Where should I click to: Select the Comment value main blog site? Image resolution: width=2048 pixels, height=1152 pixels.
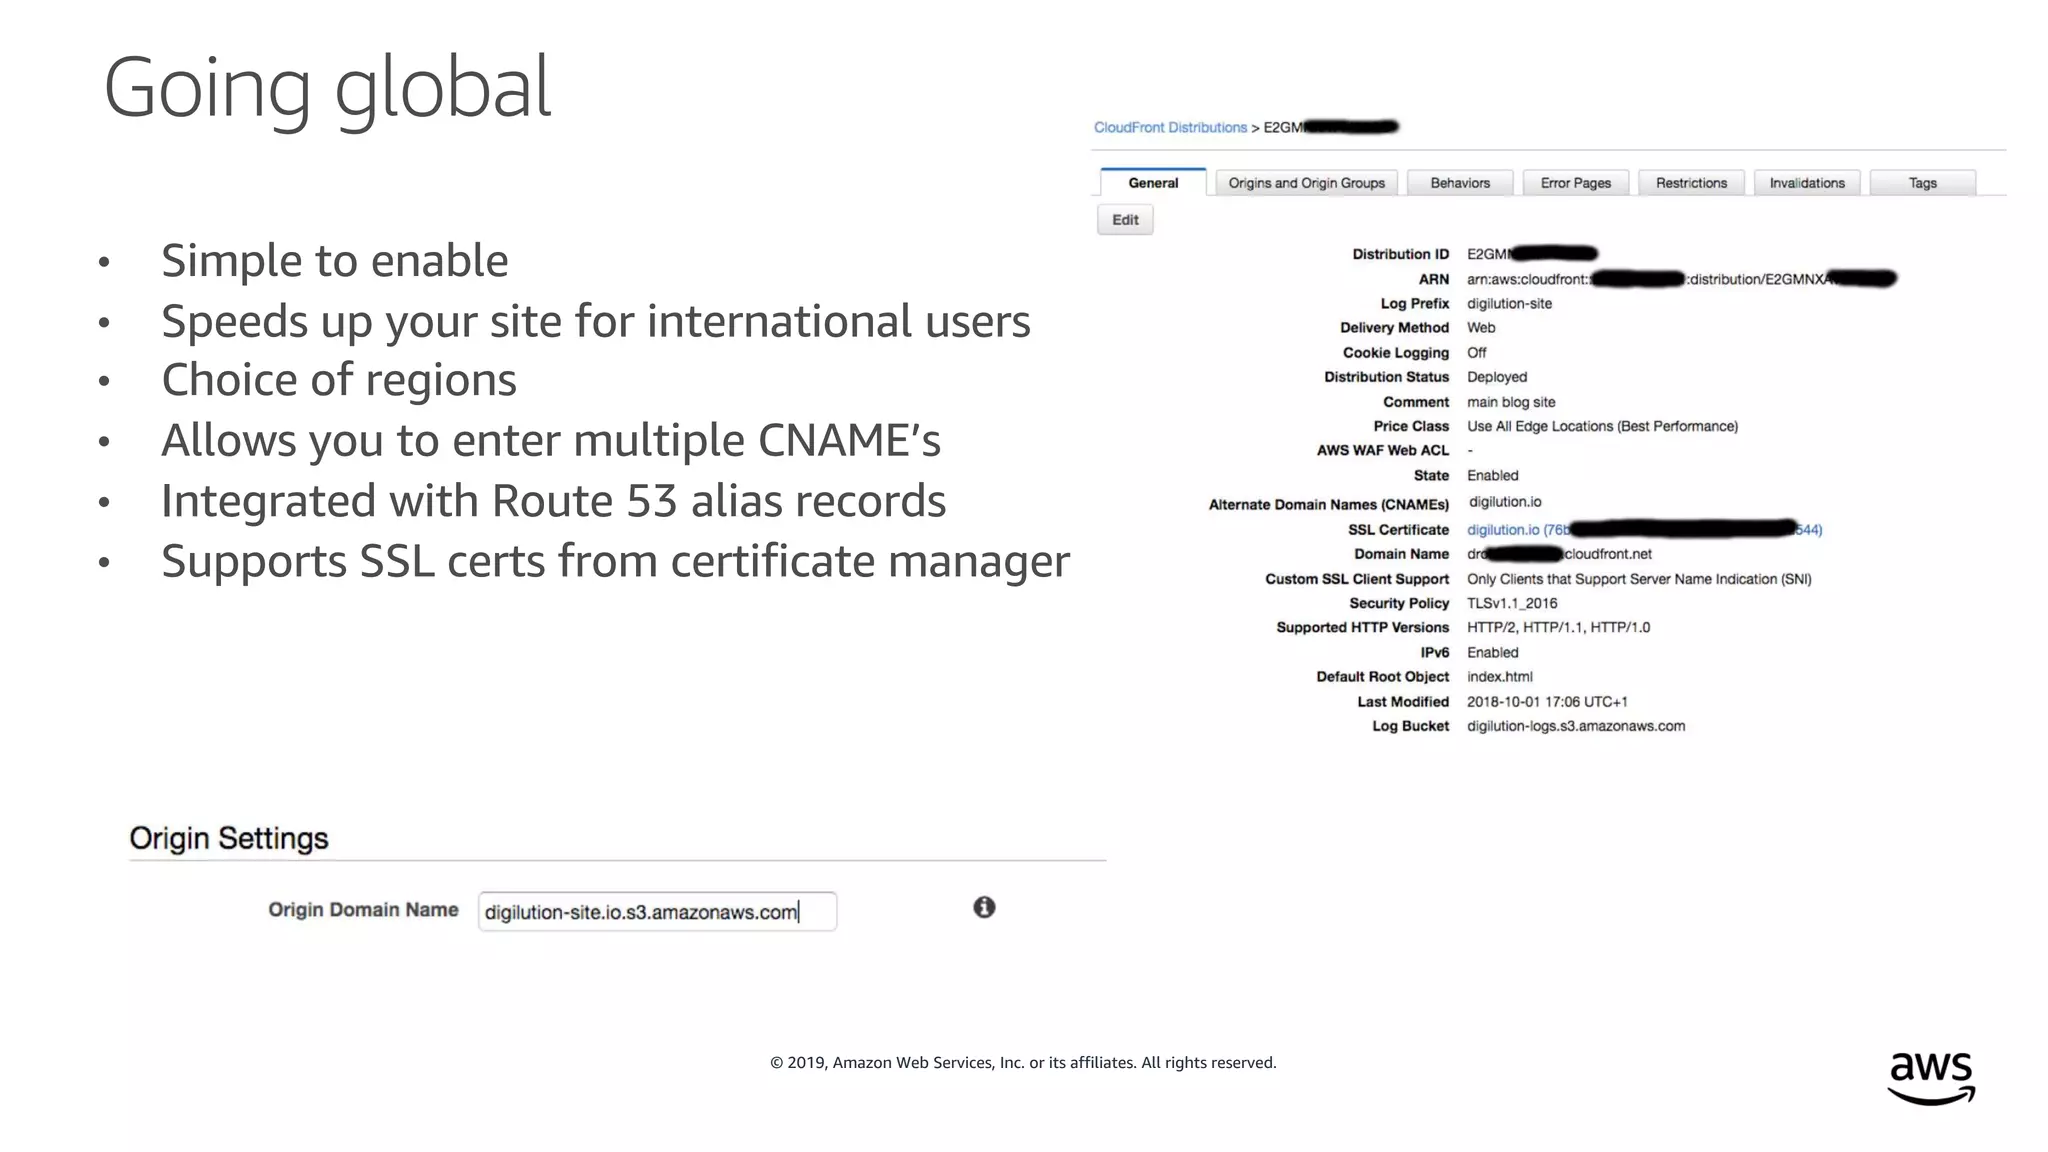click(x=1511, y=402)
